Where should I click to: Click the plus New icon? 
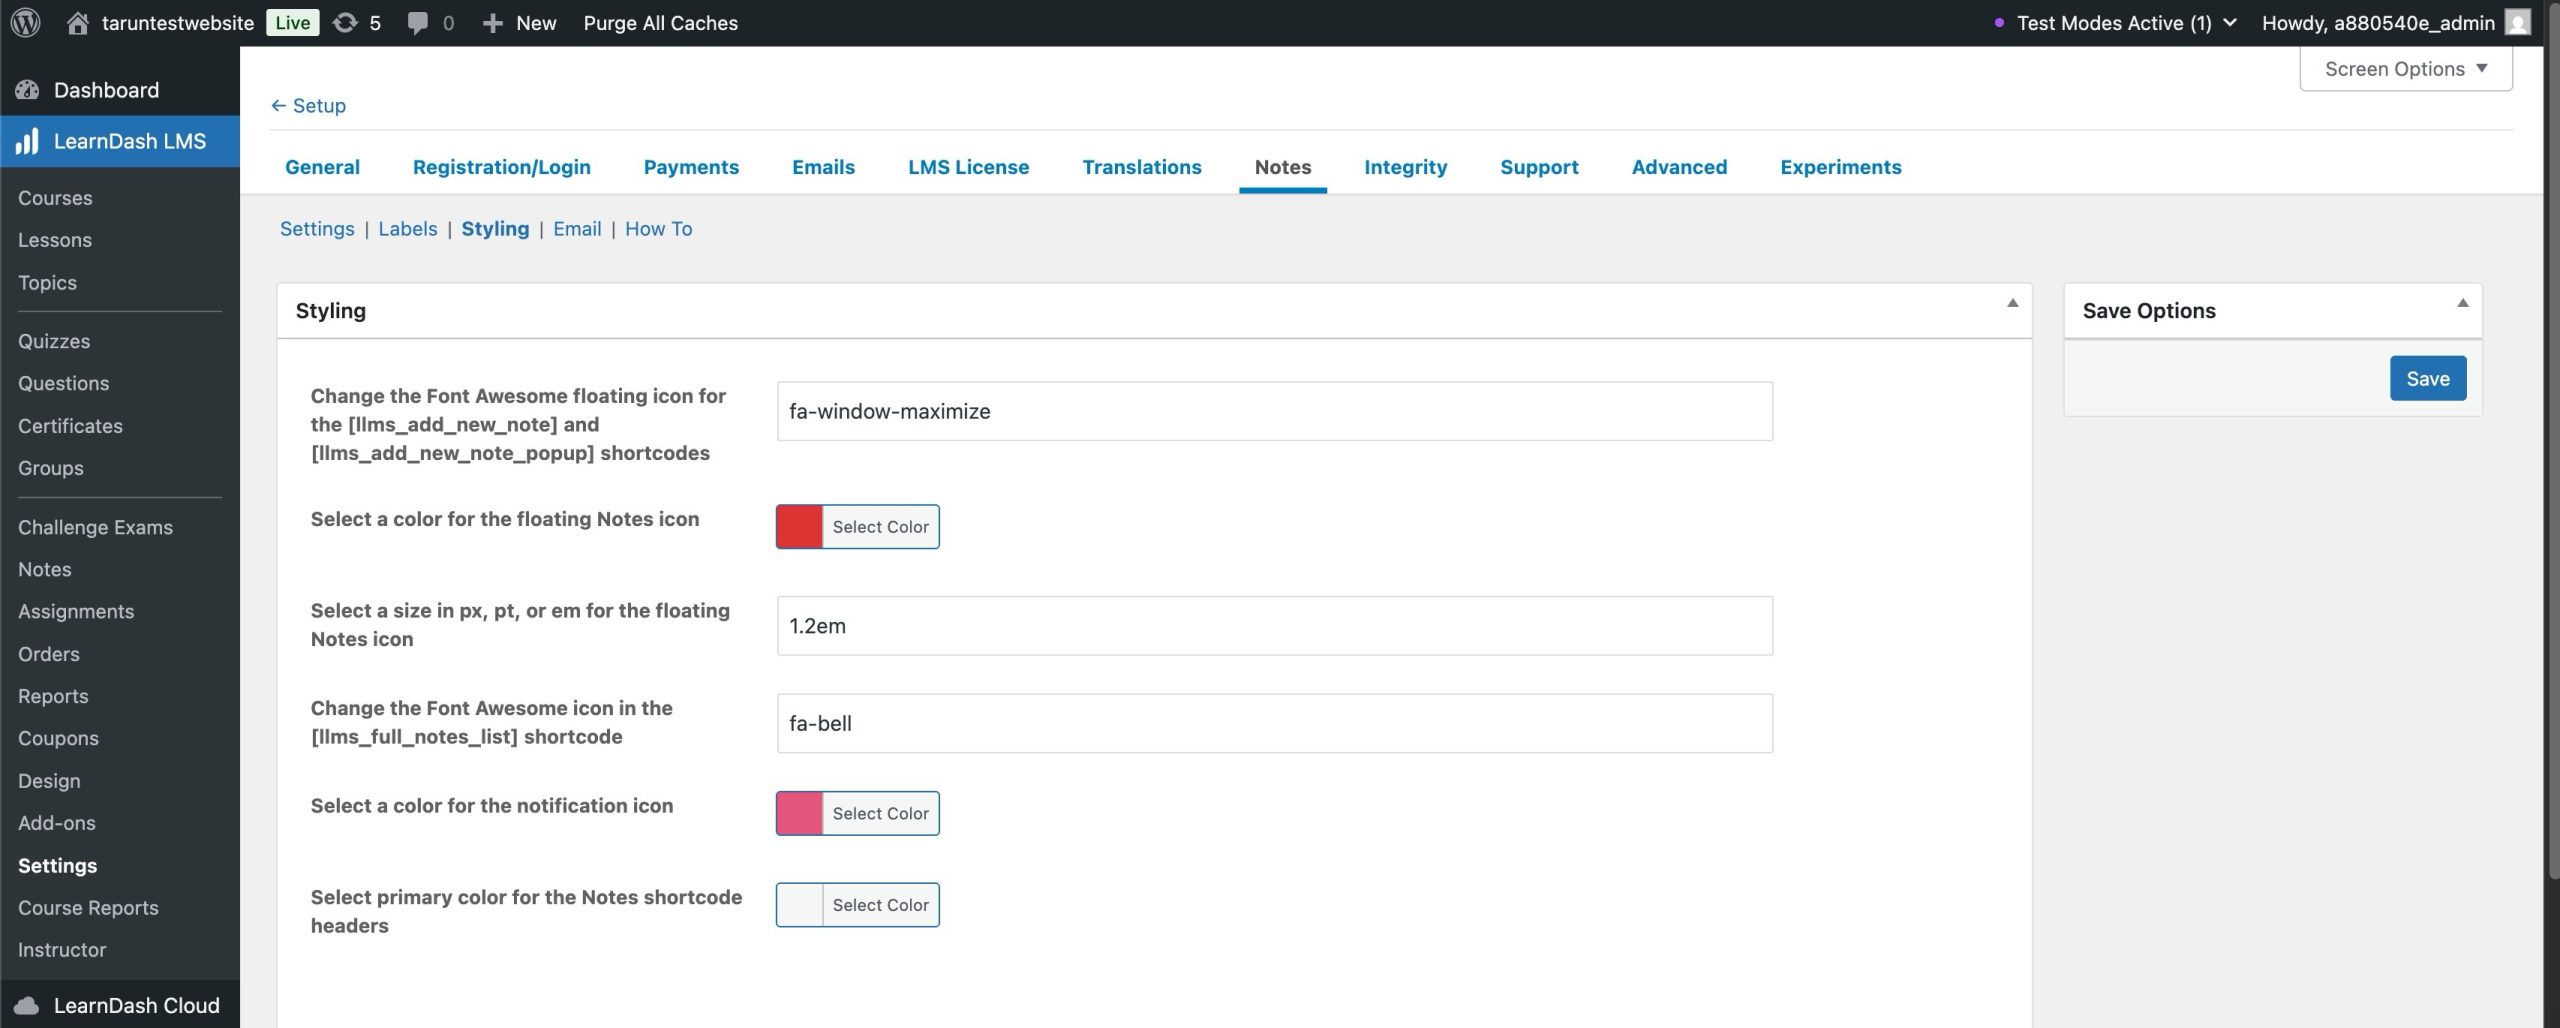pyautogui.click(x=492, y=23)
